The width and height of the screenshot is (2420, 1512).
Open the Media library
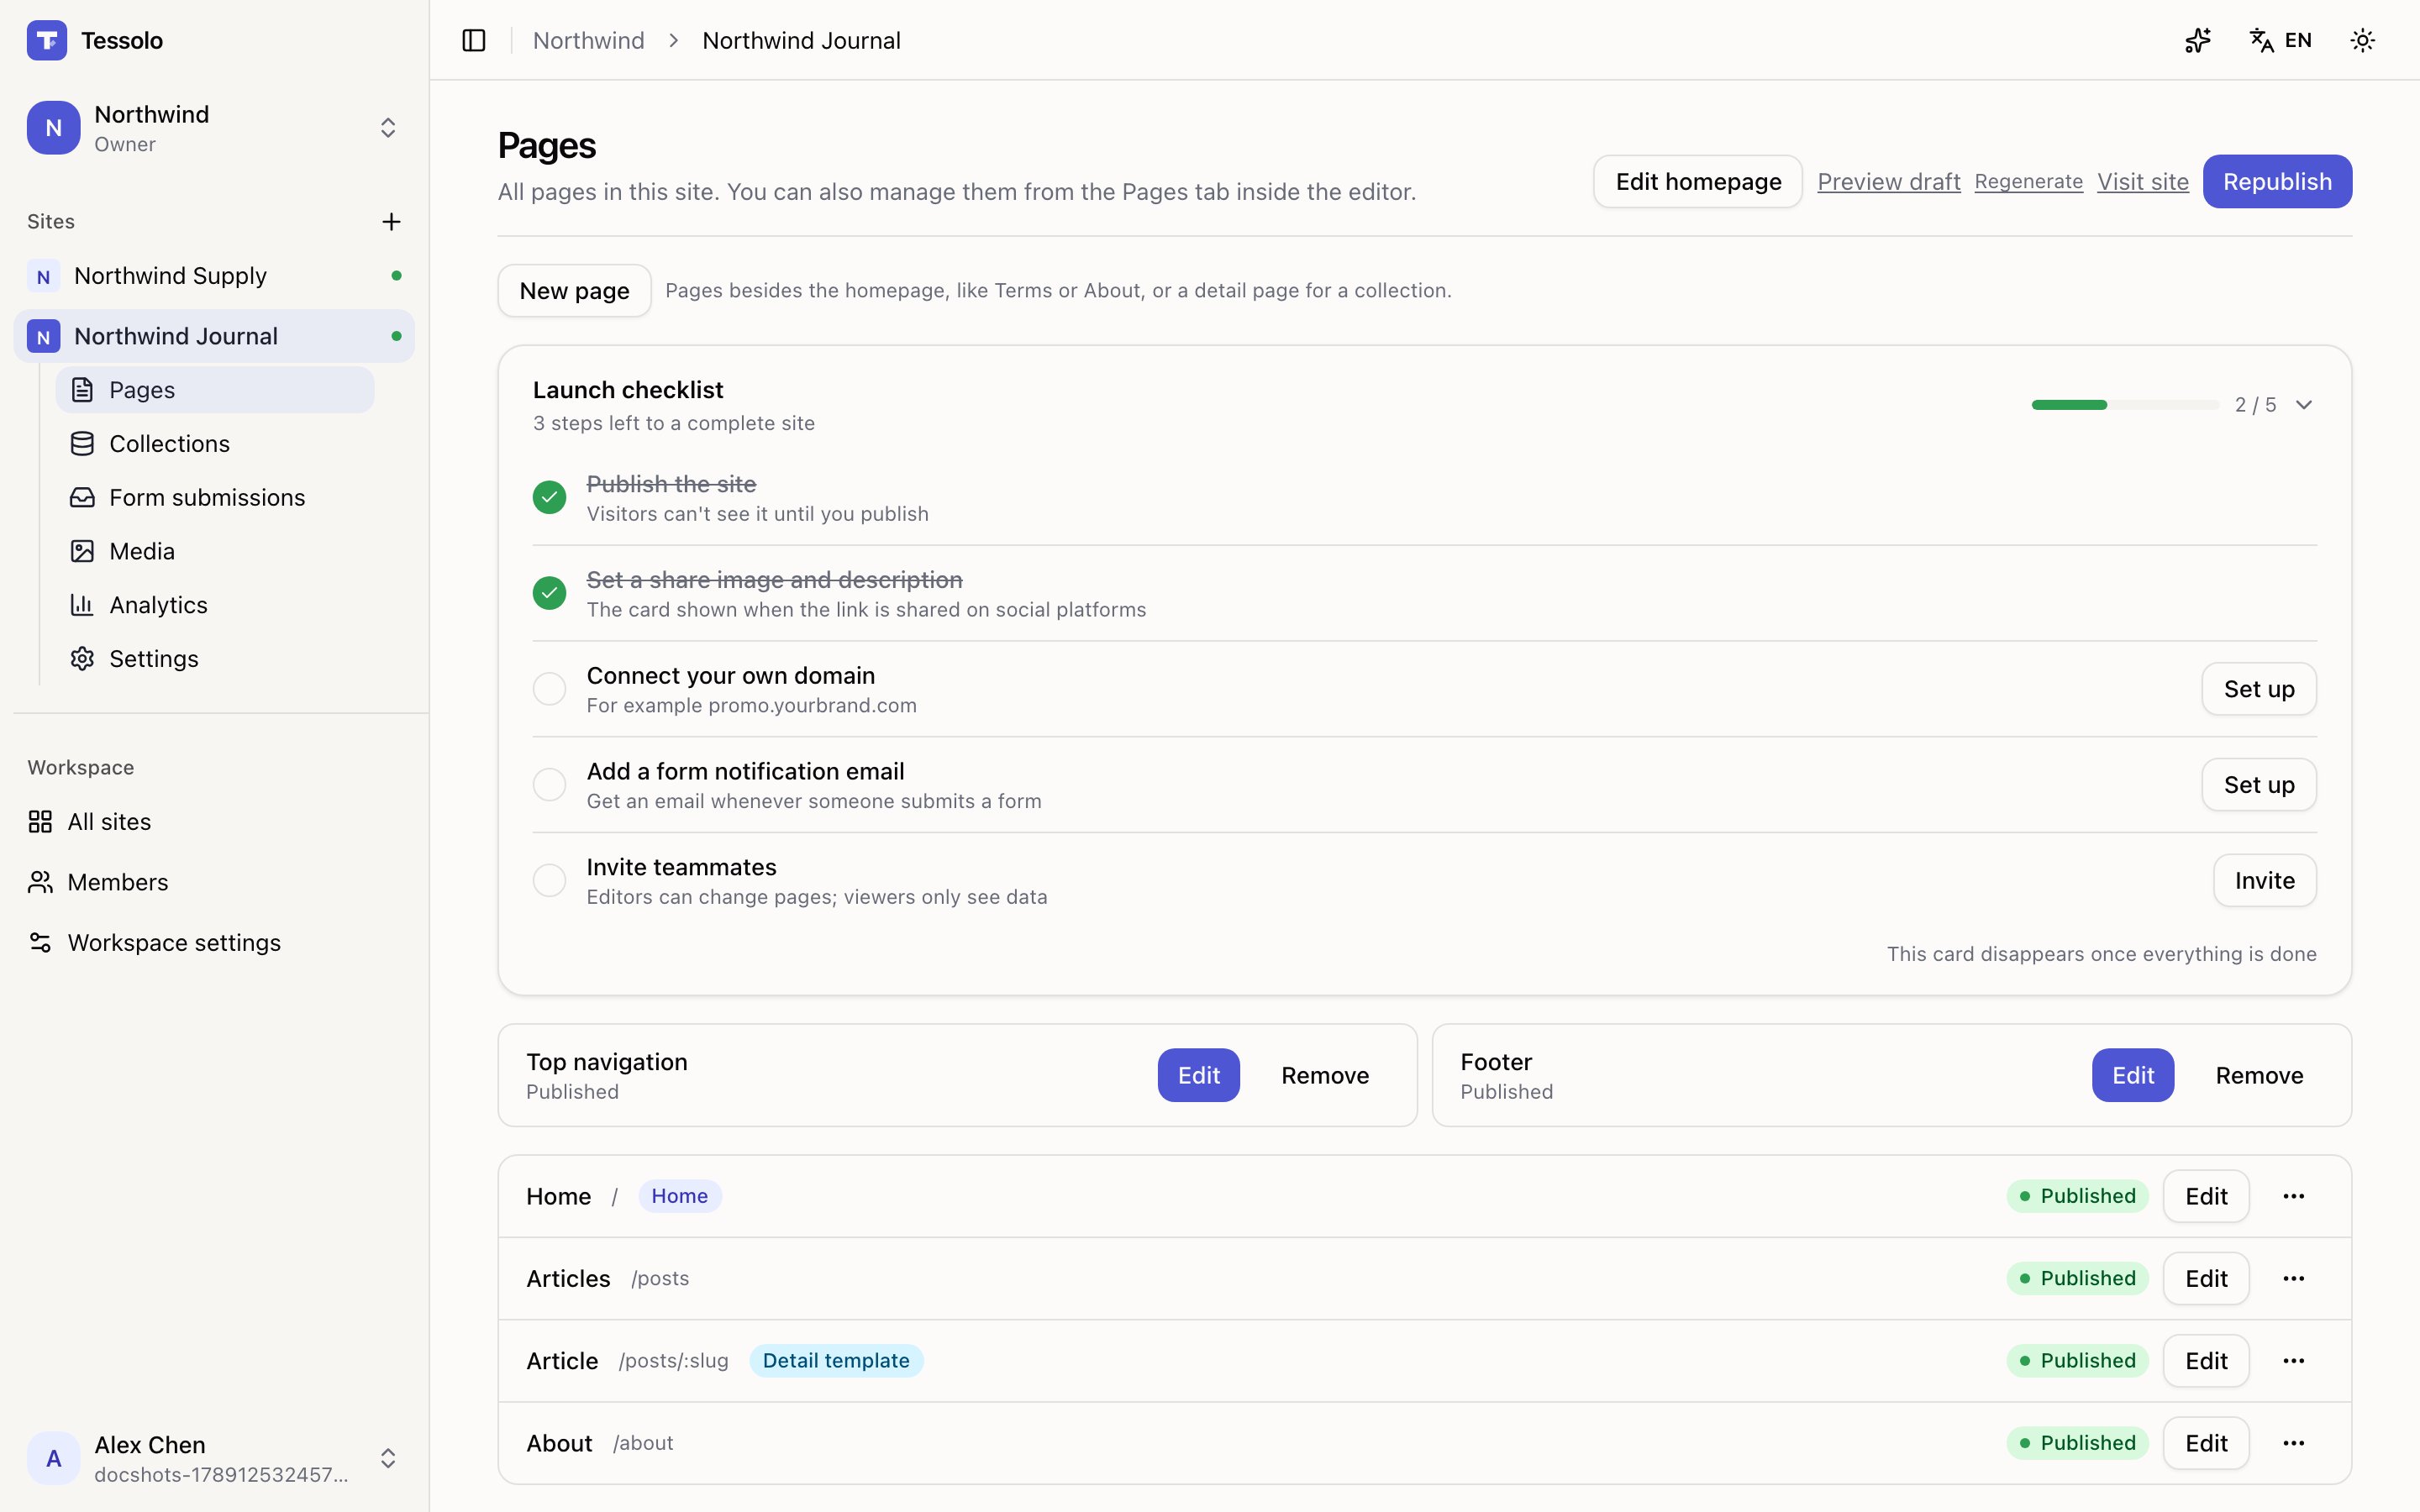(215, 551)
